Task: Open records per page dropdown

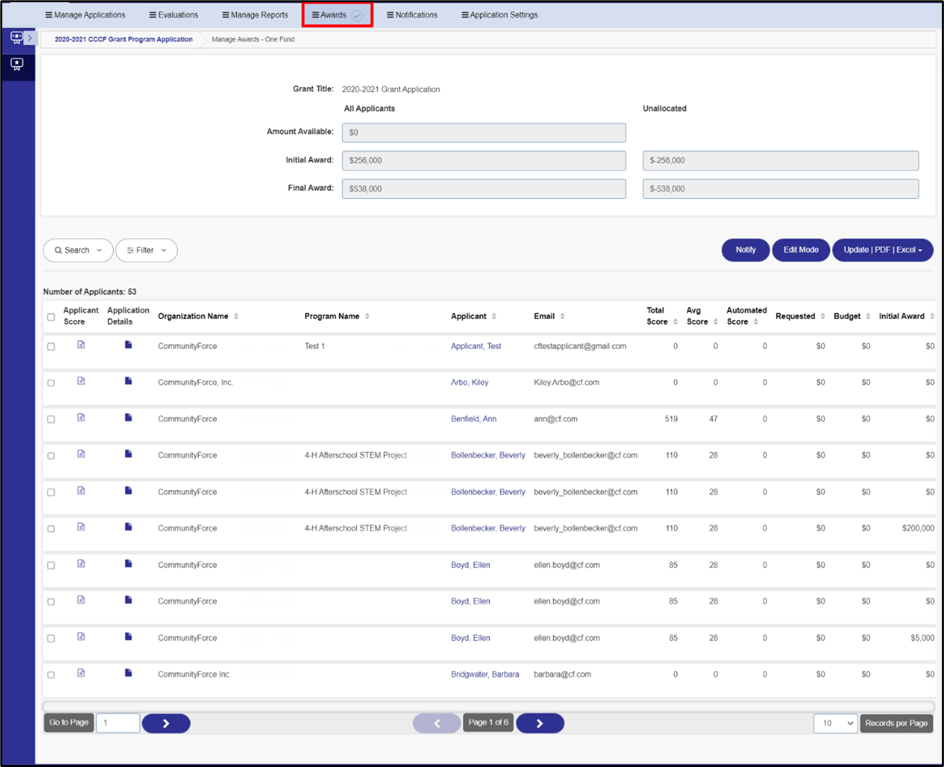Action: point(835,723)
